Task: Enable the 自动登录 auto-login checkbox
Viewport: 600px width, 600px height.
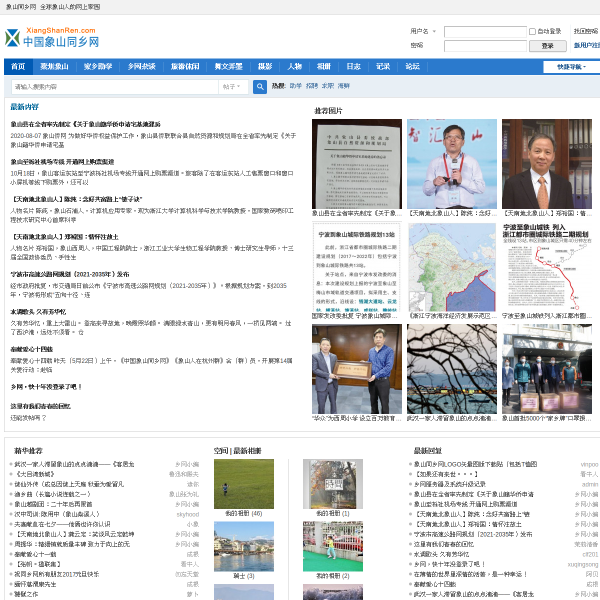Action: coord(532,31)
